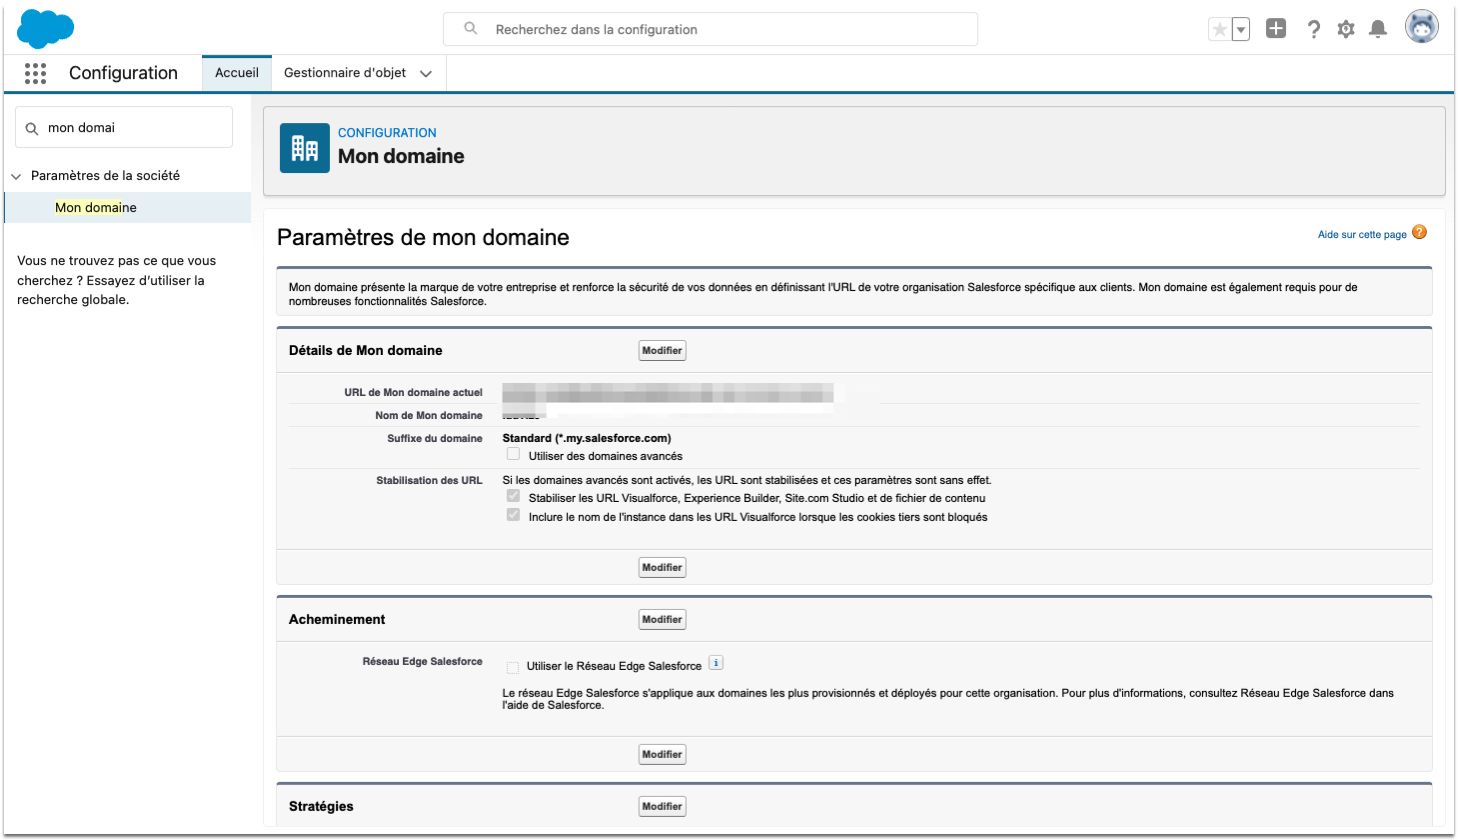This screenshot has width=1461, height=840.
Task: Expand the Gestionnaire d'objet dropdown chevron
Action: click(x=426, y=74)
